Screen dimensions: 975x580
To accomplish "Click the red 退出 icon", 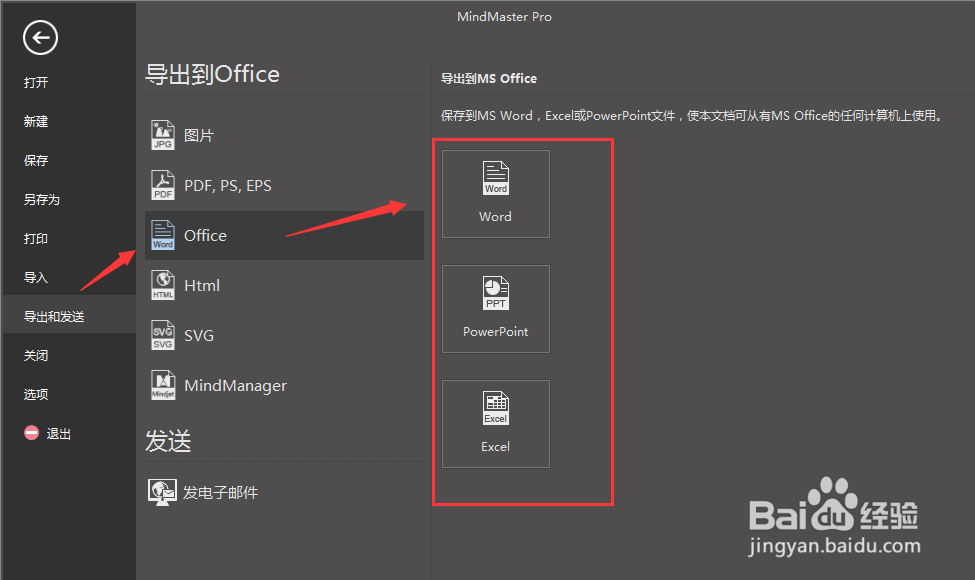I will click(x=31, y=433).
